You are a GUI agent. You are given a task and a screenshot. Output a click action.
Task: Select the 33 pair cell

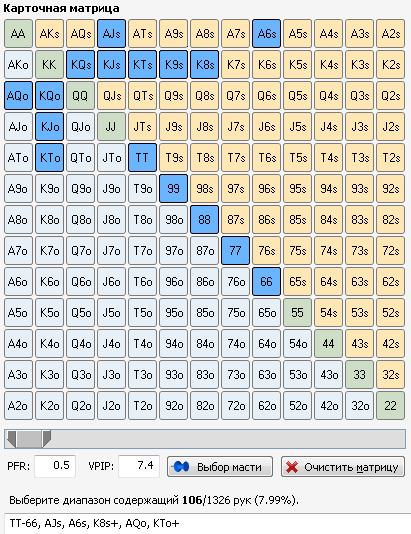click(x=359, y=374)
